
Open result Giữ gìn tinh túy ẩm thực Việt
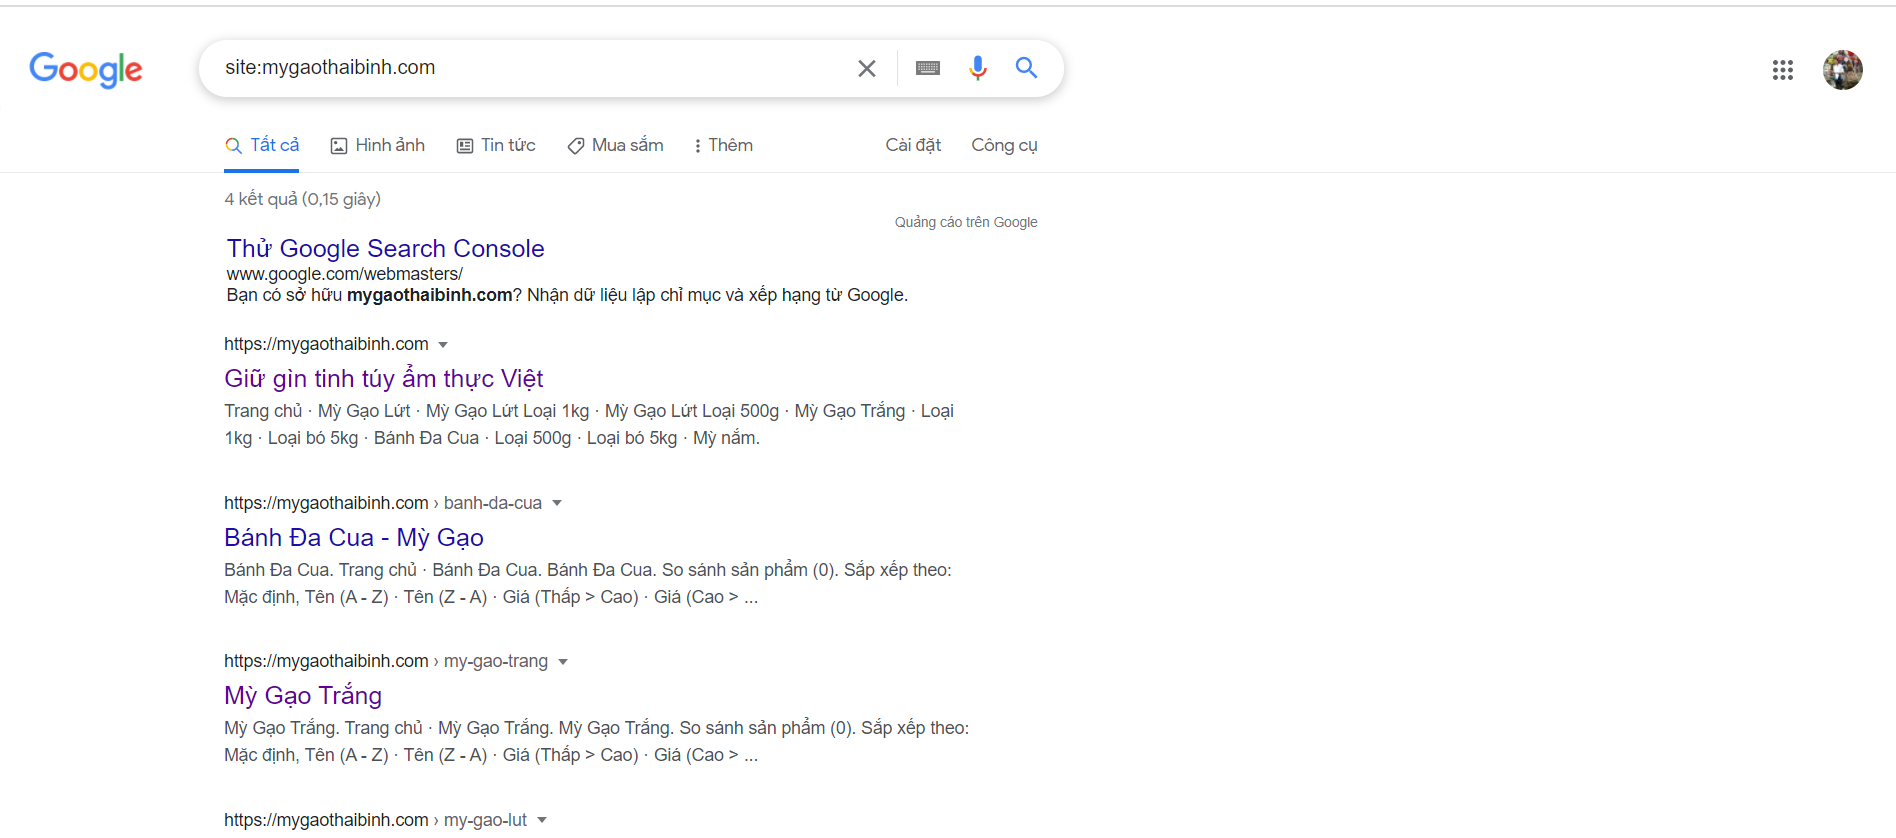383,379
